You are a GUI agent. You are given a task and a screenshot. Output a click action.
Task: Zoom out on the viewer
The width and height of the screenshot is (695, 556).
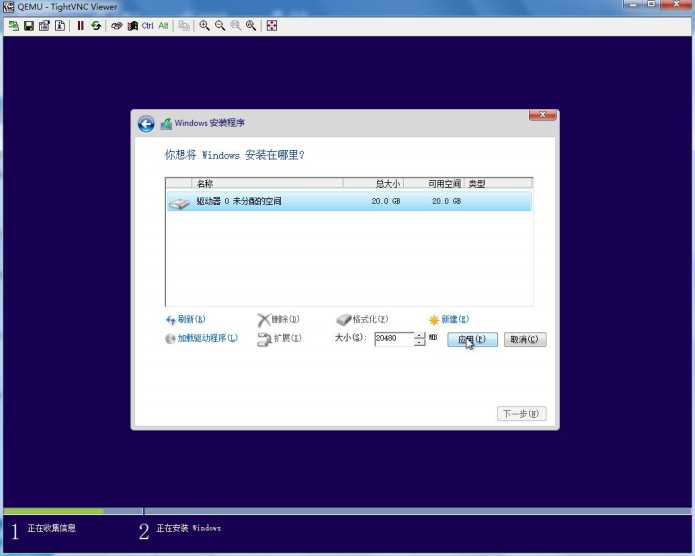coord(220,26)
